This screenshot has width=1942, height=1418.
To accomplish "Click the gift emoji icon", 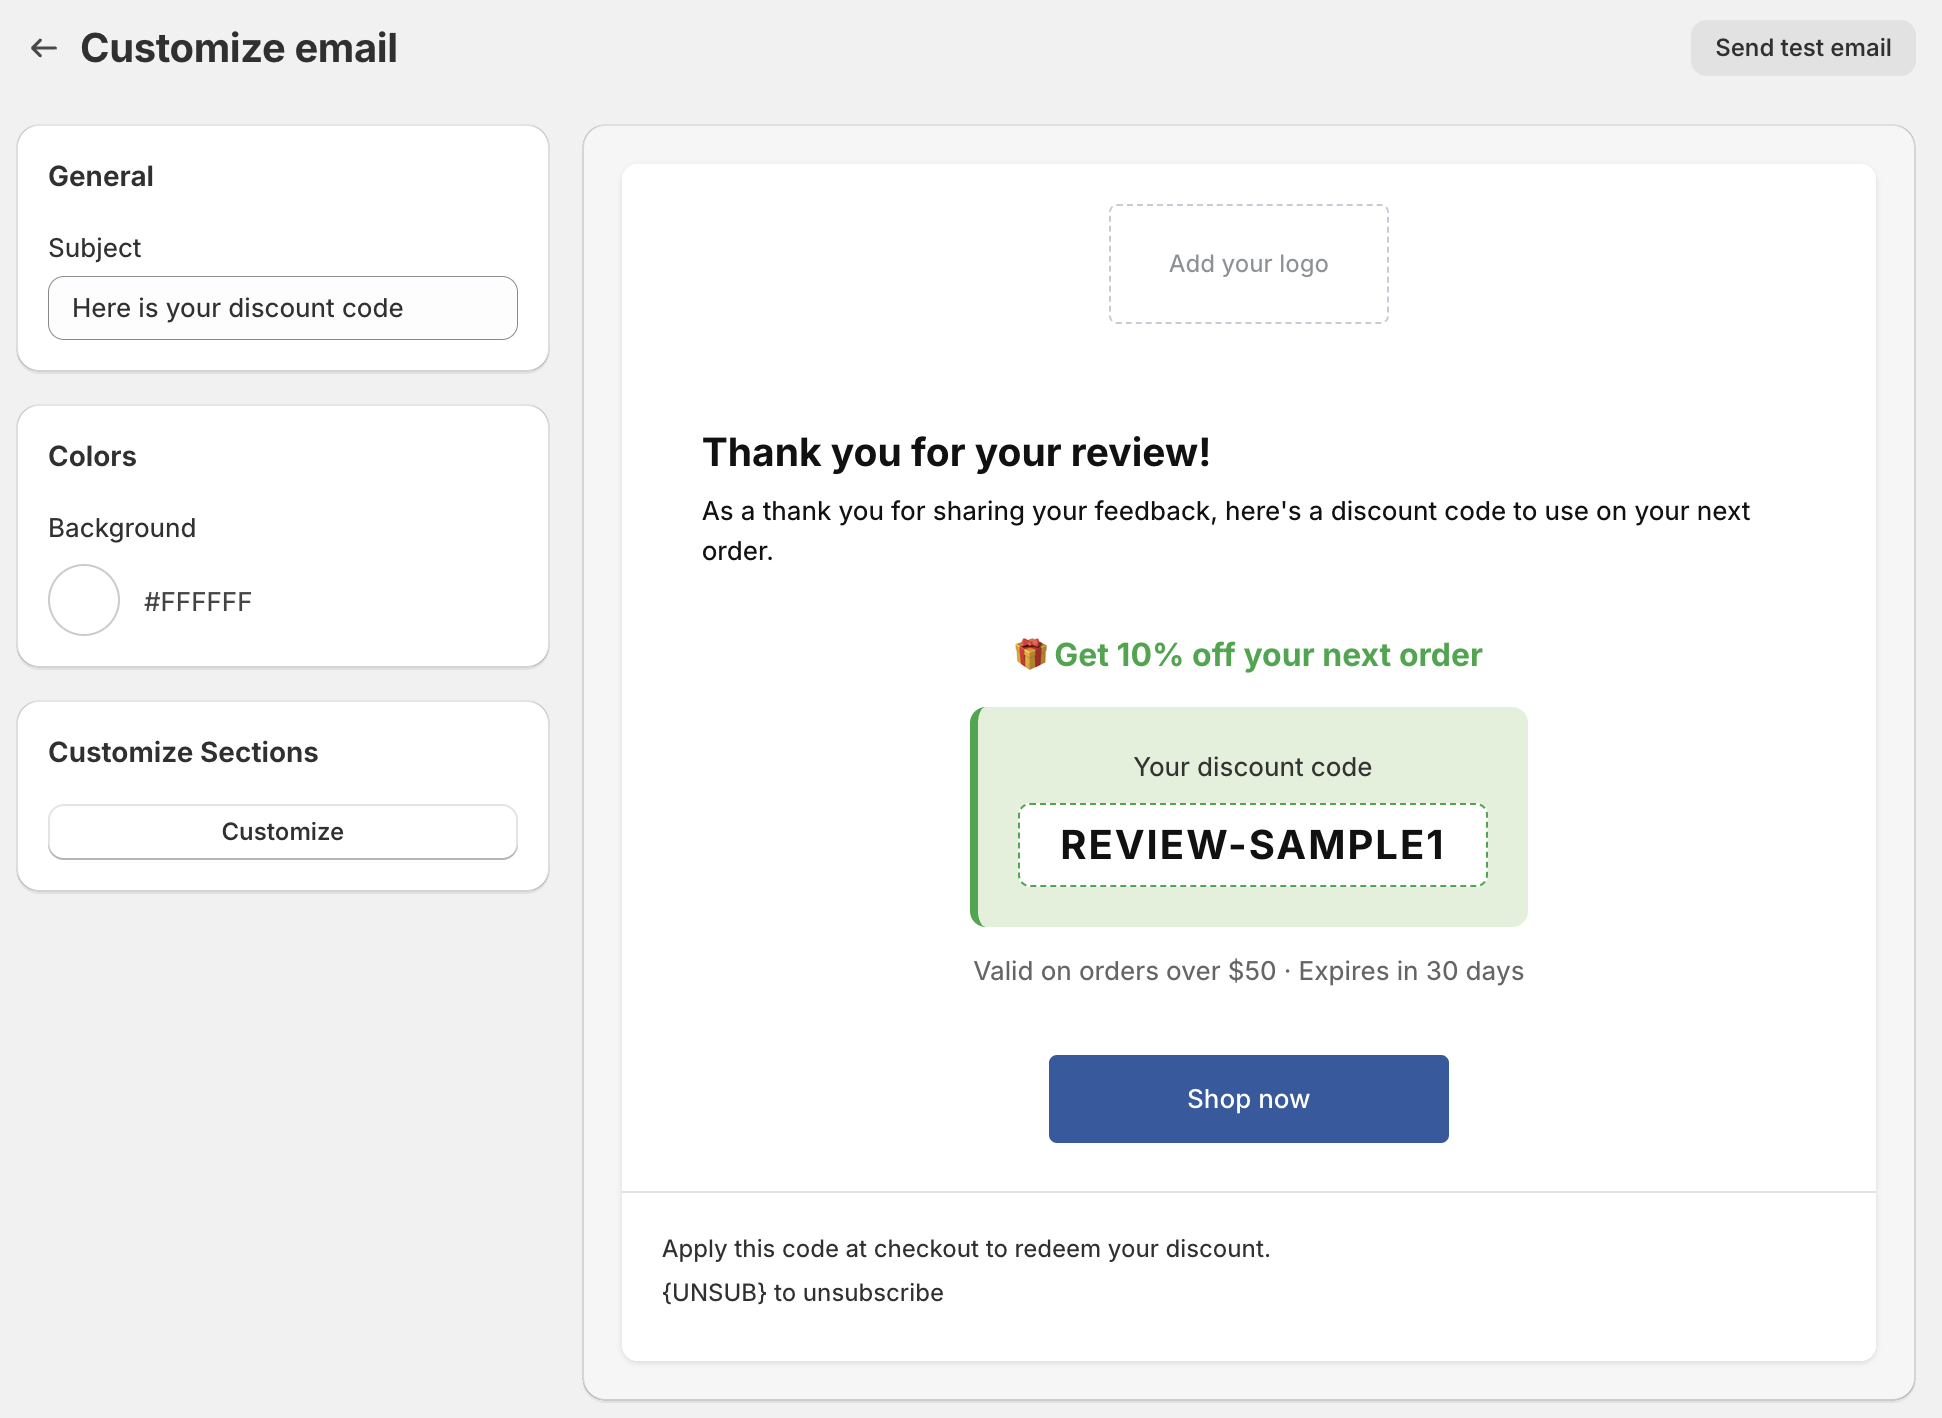I will click(1030, 654).
